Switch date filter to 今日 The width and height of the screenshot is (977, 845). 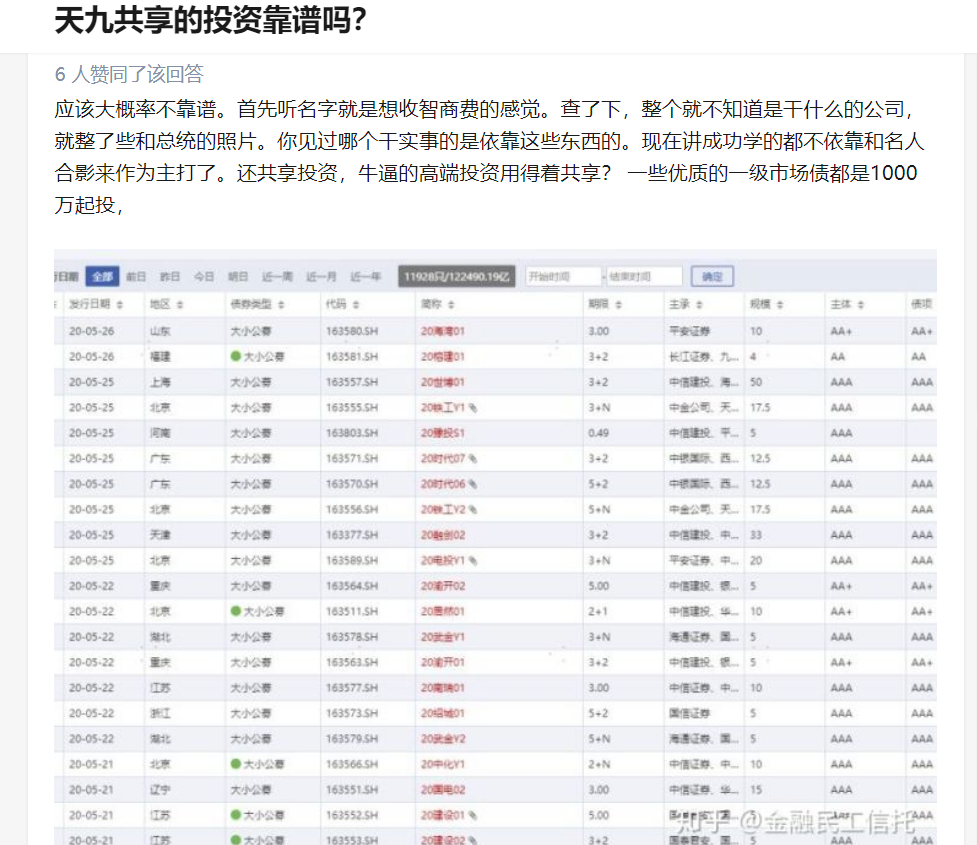204,276
